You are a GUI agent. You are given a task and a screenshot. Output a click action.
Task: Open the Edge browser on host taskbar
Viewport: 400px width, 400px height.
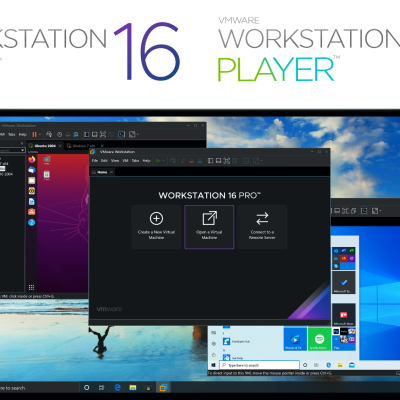pyautogui.click(x=118, y=387)
